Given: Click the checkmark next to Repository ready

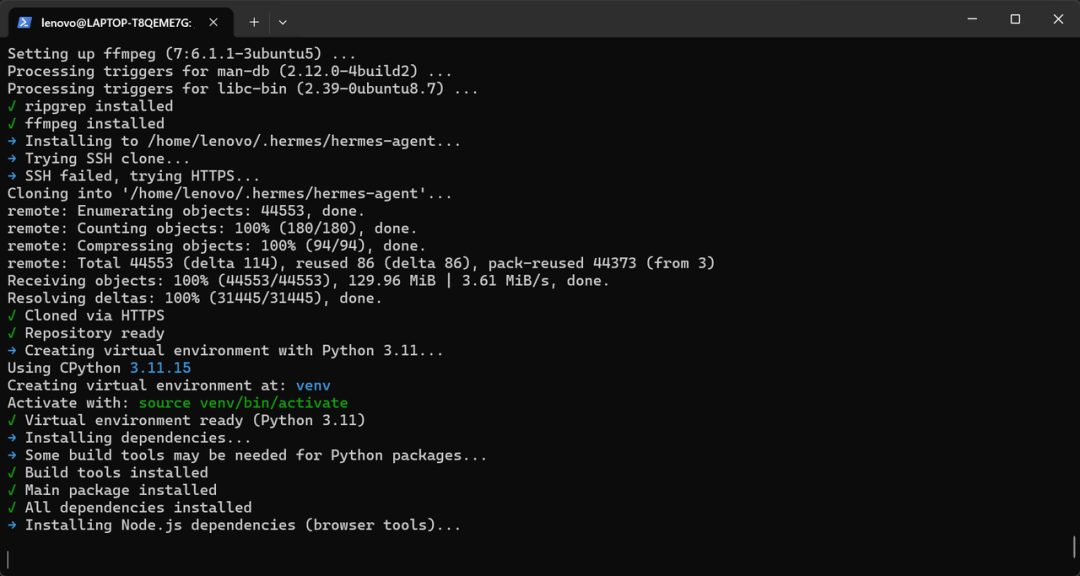Looking at the screenshot, I should [x=12, y=333].
